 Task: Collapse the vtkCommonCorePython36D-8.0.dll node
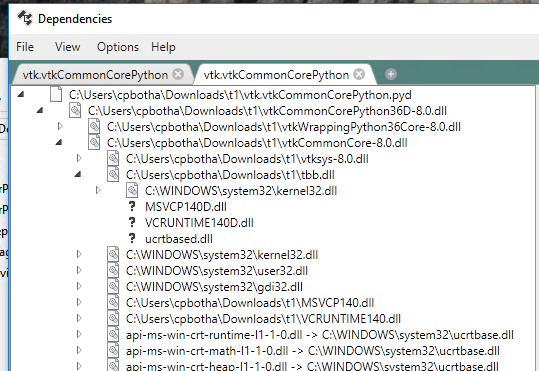40,110
